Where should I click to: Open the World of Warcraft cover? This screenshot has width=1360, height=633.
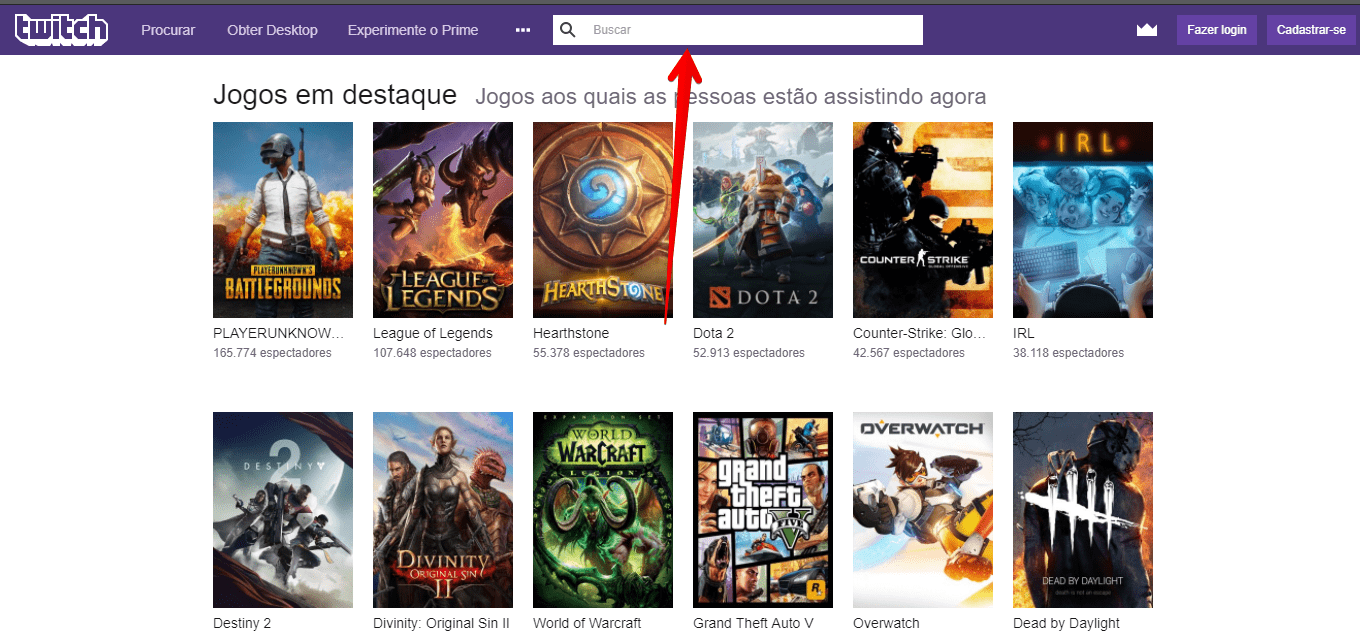603,510
